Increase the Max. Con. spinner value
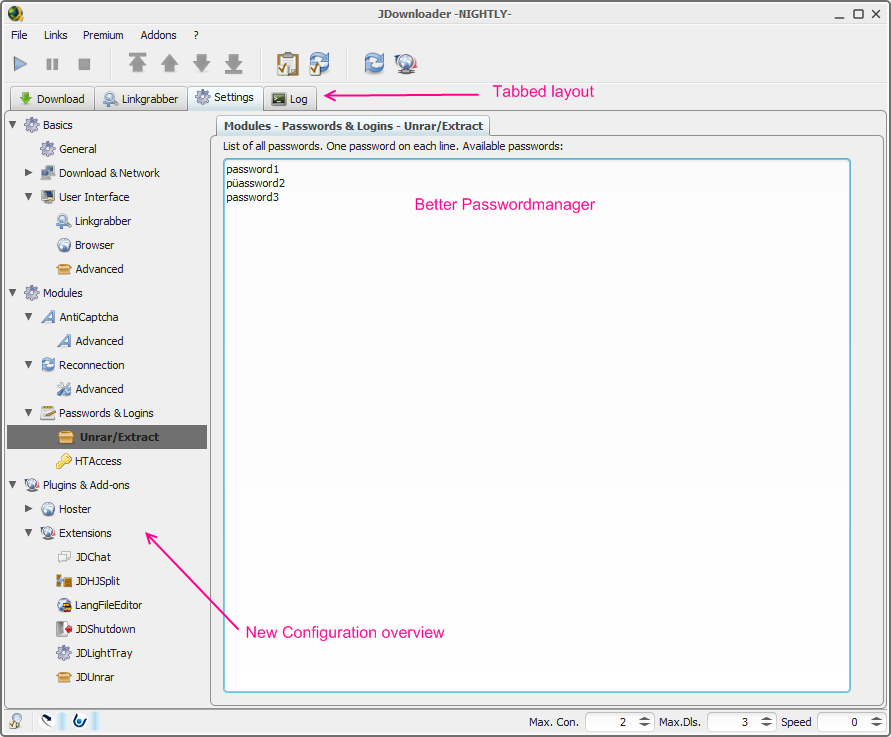Viewport: 891px width, 737px height. pos(644,717)
